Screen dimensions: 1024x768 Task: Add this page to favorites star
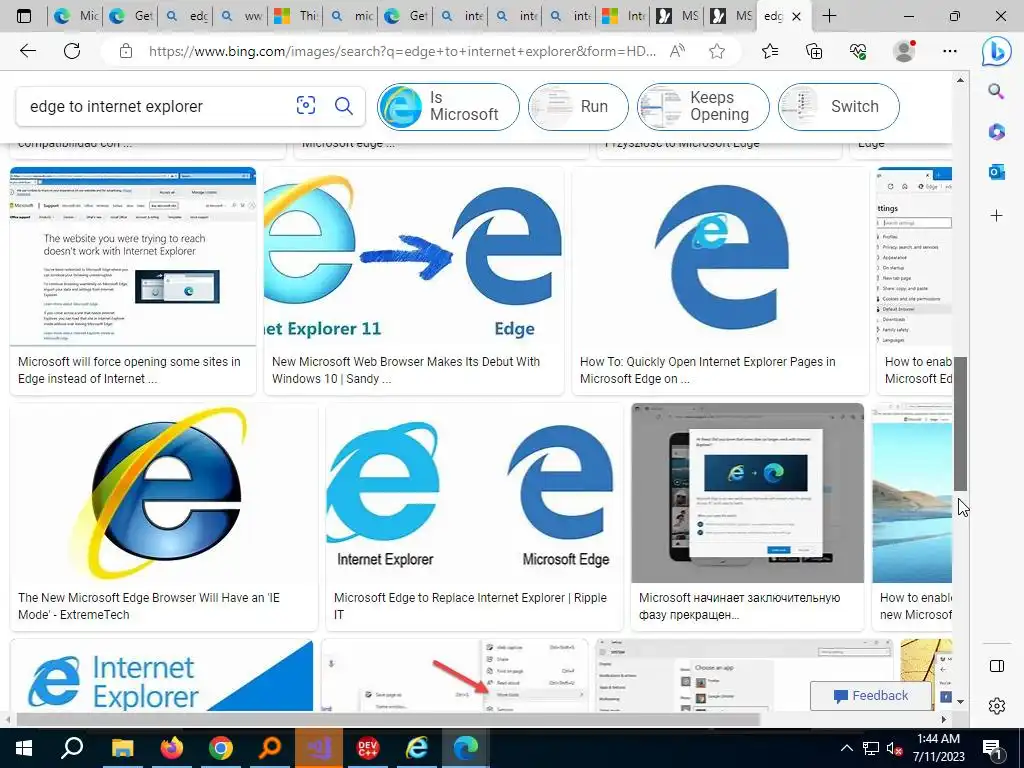(717, 51)
